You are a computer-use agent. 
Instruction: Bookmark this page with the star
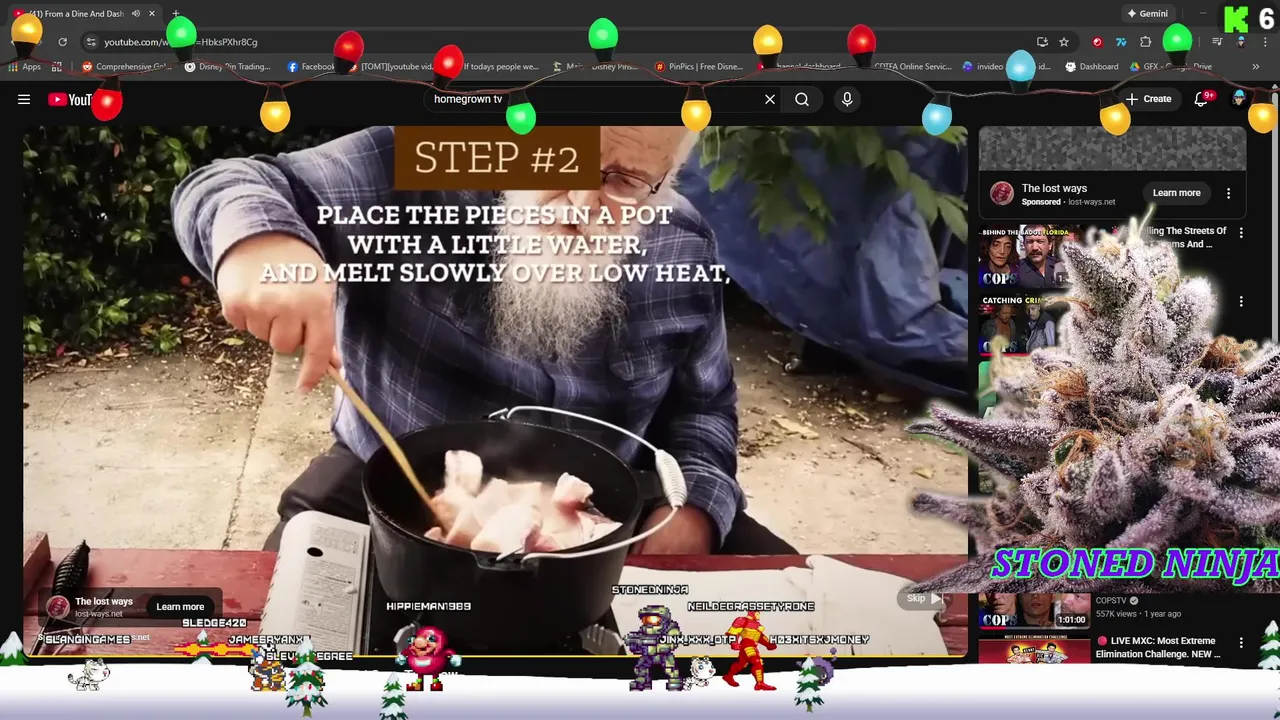(x=1064, y=42)
